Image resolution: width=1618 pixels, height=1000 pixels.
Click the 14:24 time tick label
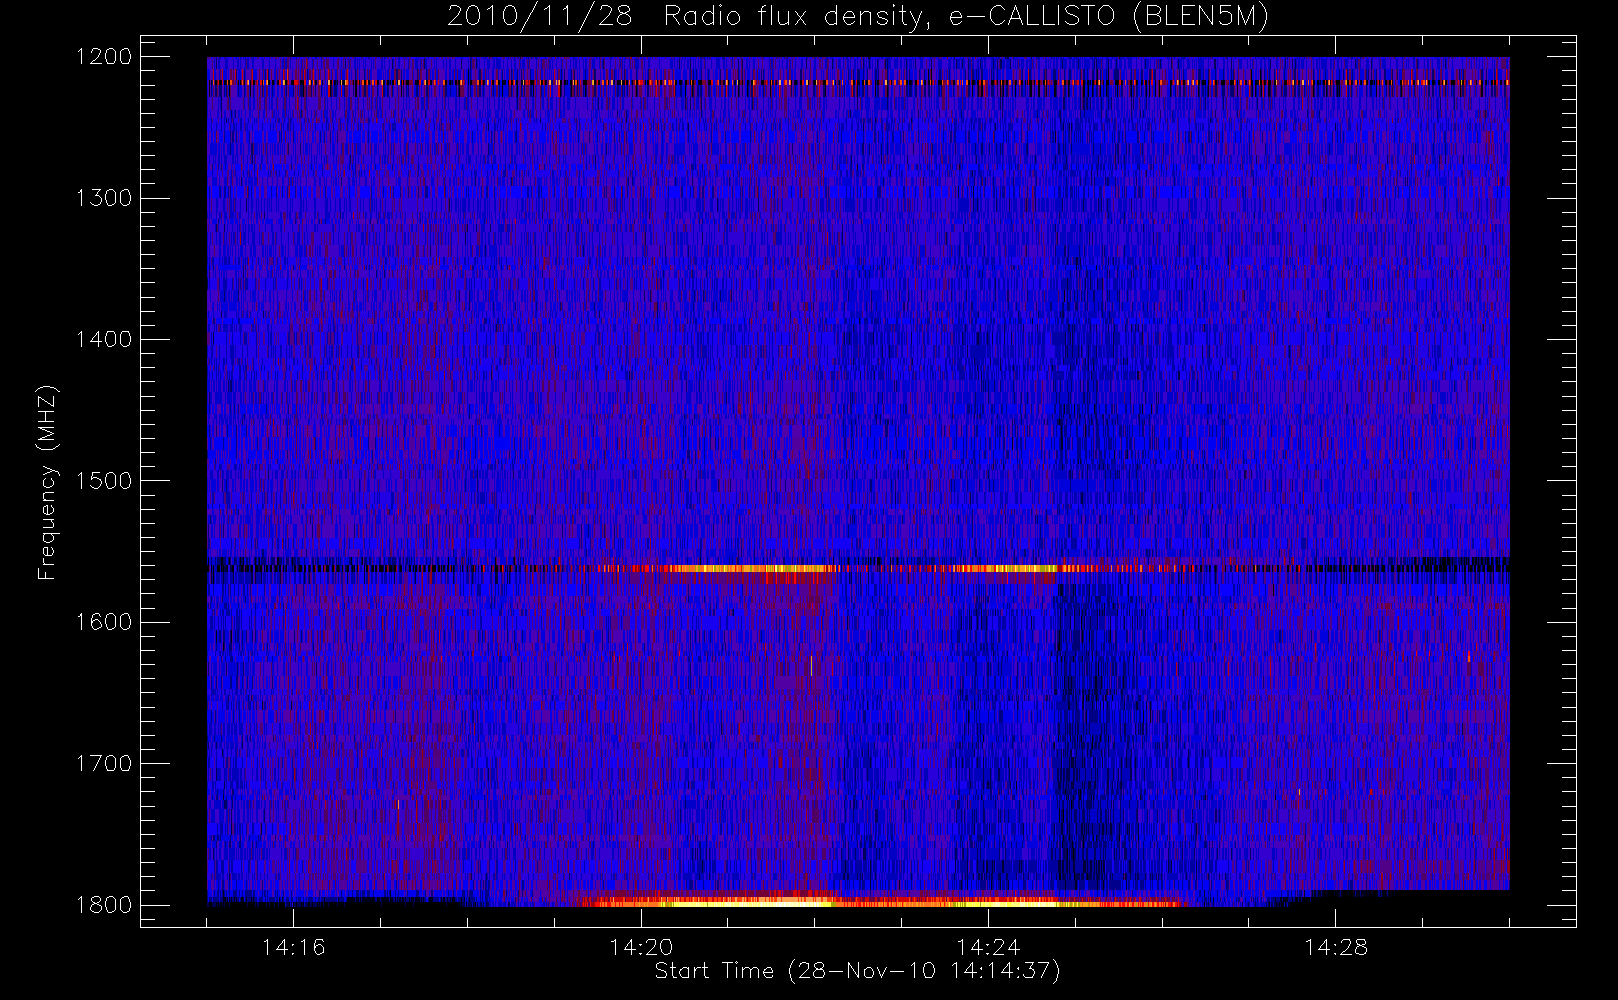click(x=988, y=946)
